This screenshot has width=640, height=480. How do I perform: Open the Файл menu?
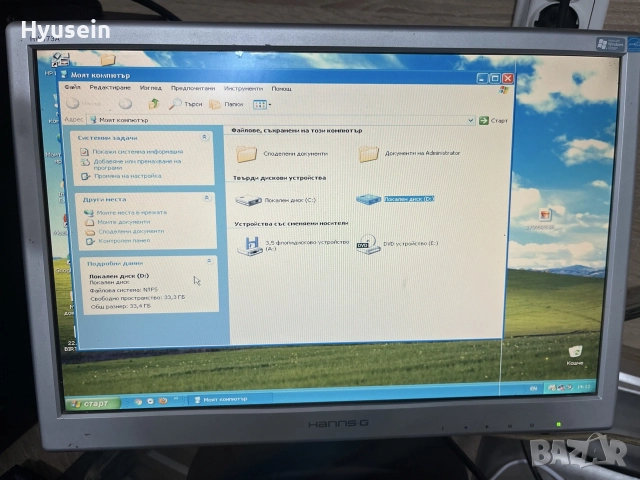point(73,87)
